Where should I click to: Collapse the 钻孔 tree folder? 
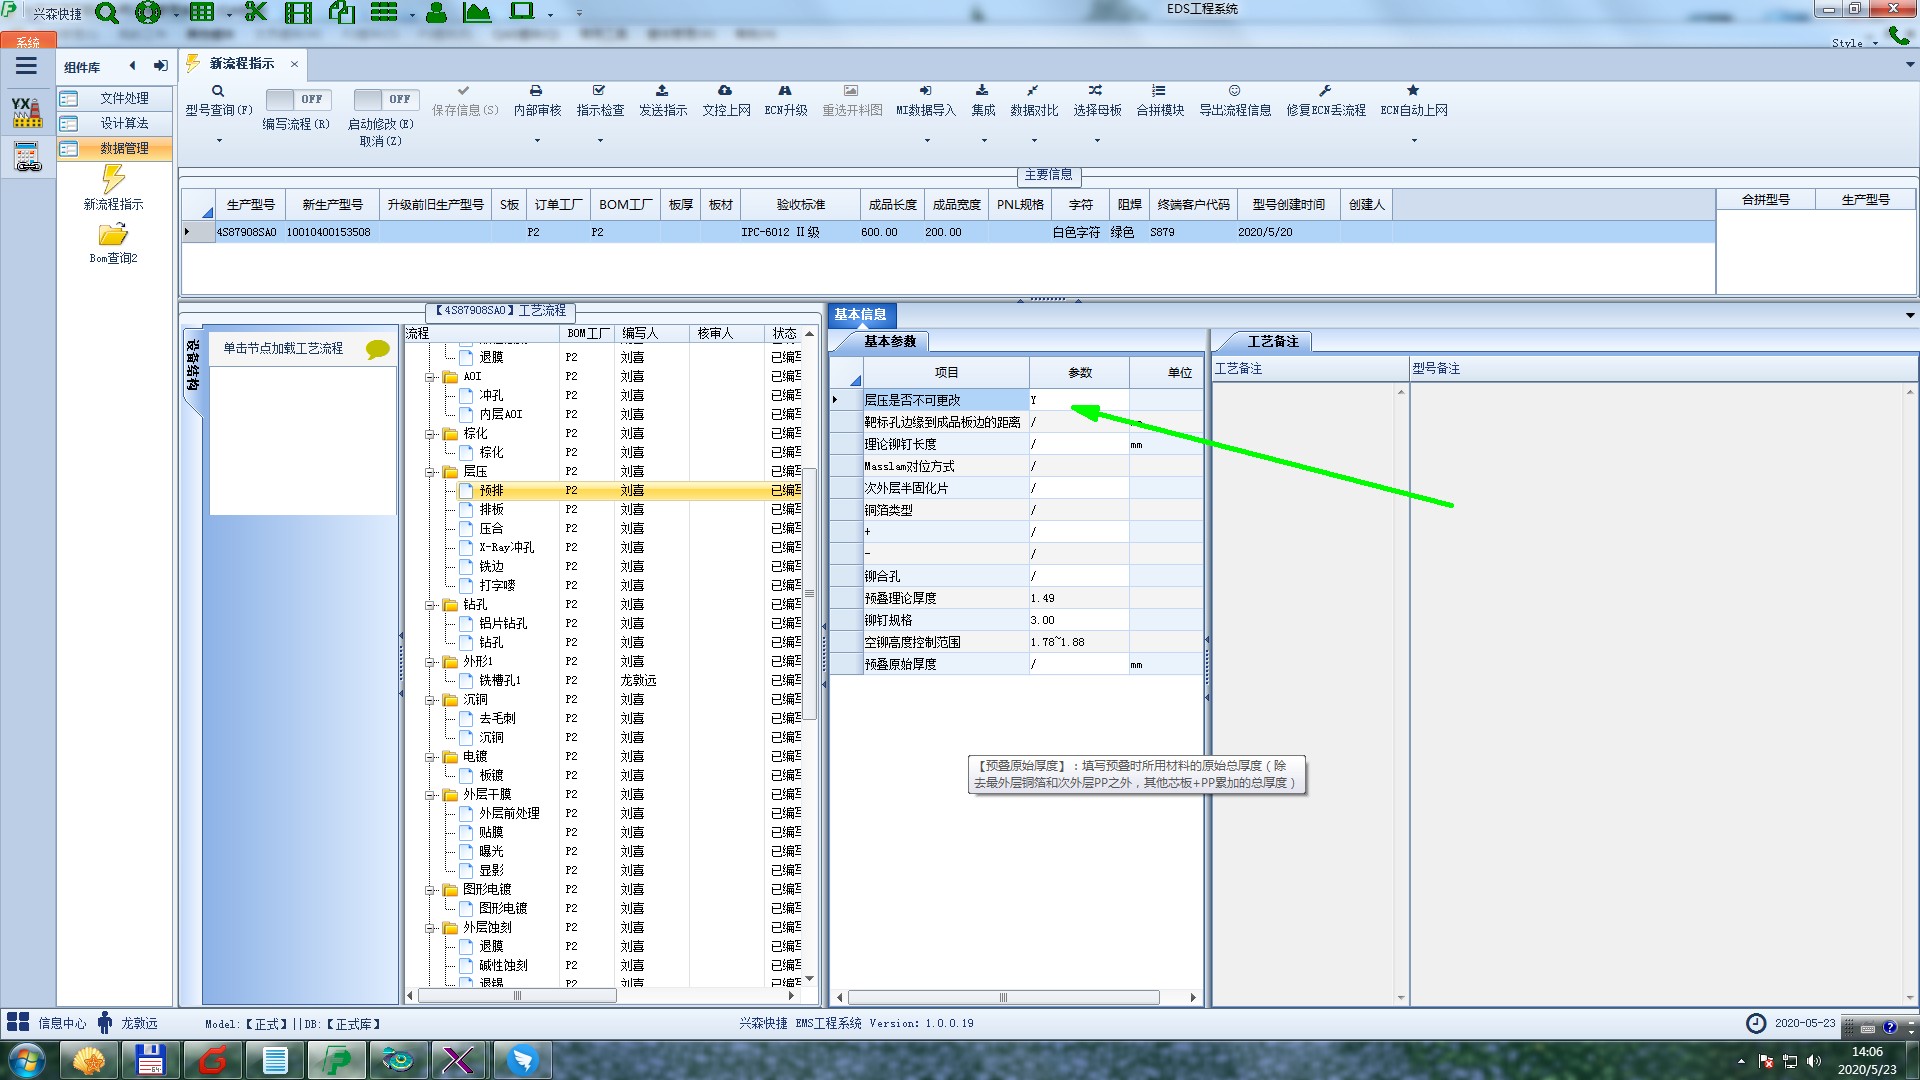[430, 605]
